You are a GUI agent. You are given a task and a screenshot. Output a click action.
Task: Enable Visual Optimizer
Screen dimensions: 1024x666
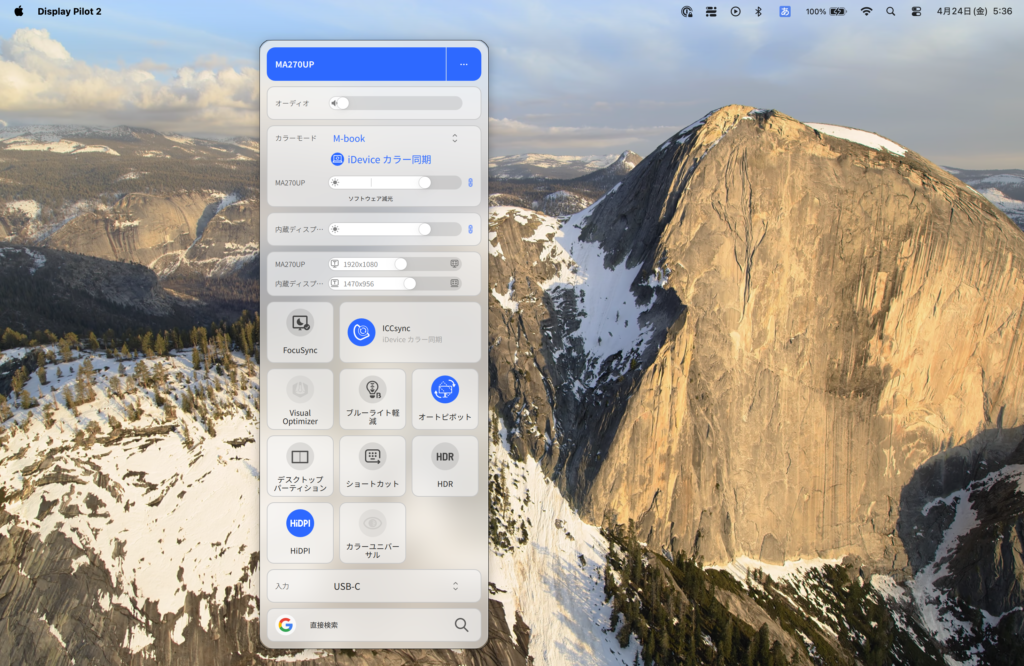click(300, 399)
